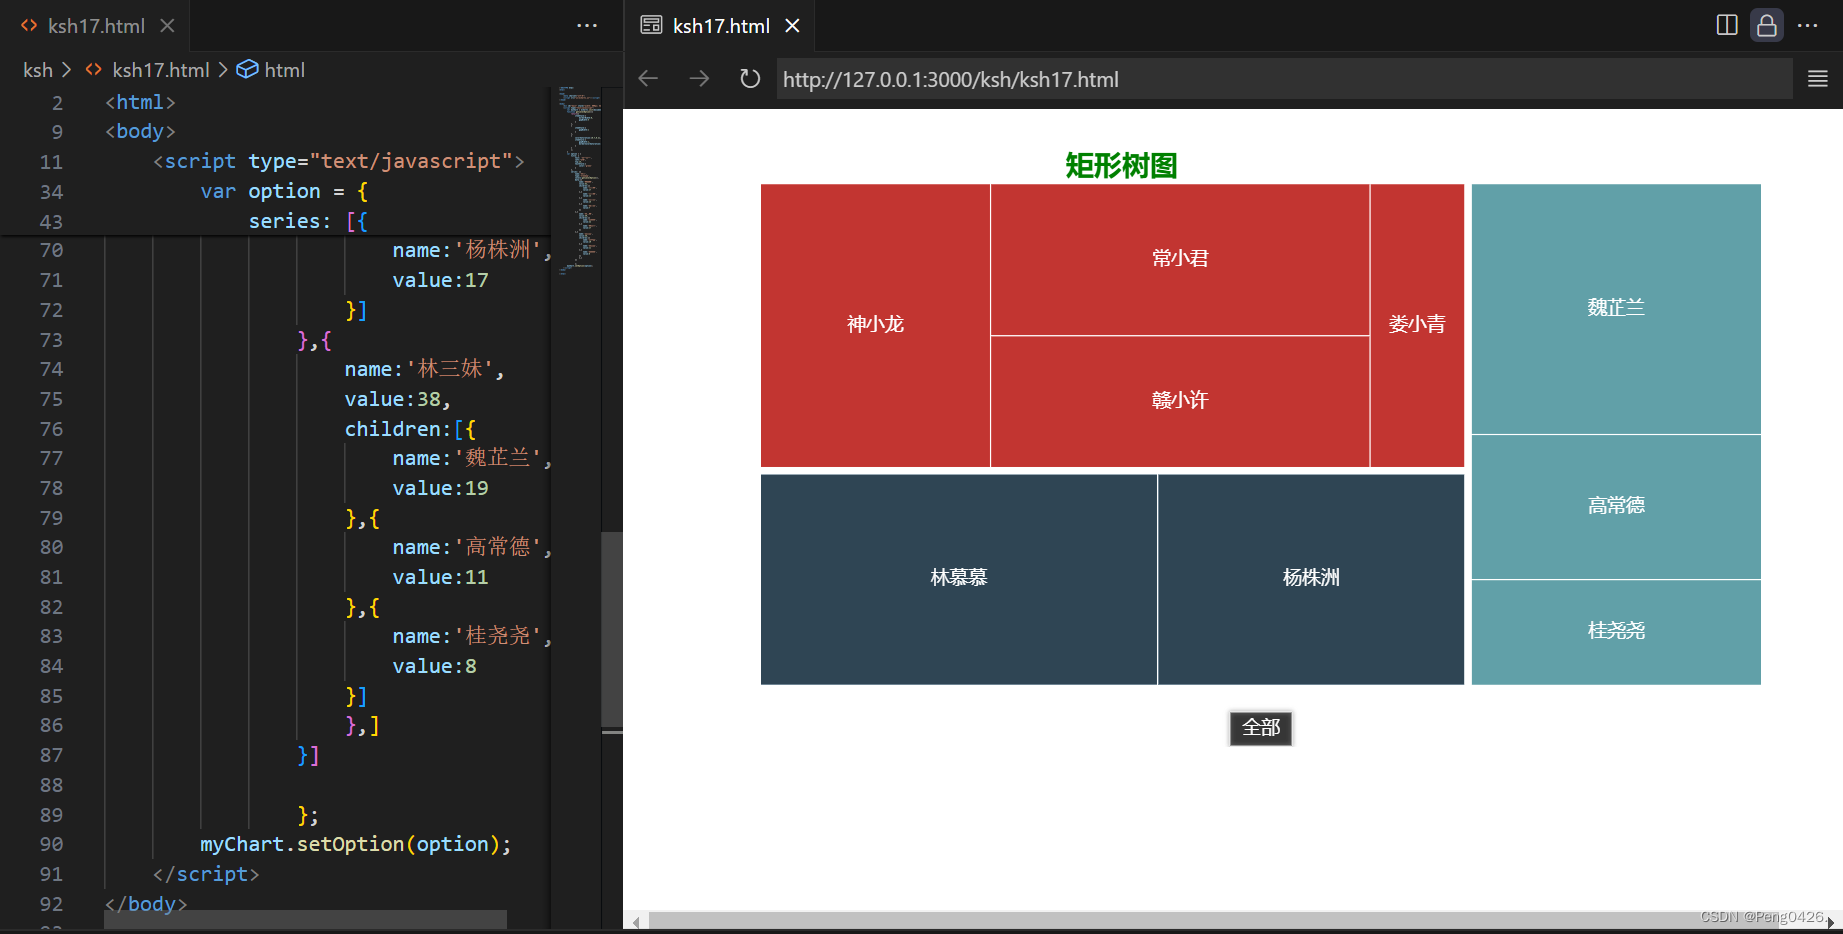Image resolution: width=1843 pixels, height=934 pixels.
Task: Click code text name:'桂尧尧'
Action: [x=472, y=636]
